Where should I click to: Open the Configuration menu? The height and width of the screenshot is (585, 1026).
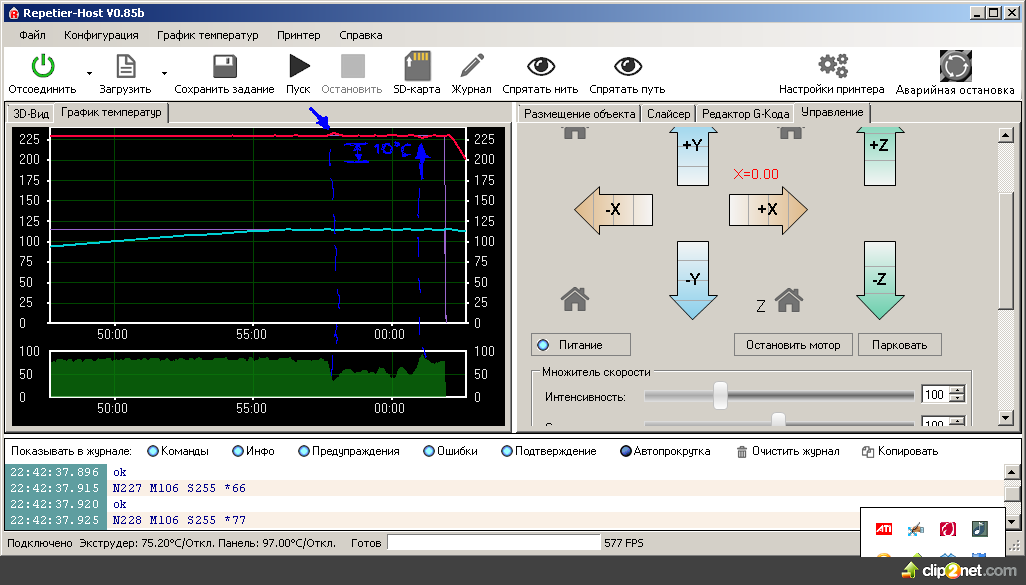coord(101,35)
